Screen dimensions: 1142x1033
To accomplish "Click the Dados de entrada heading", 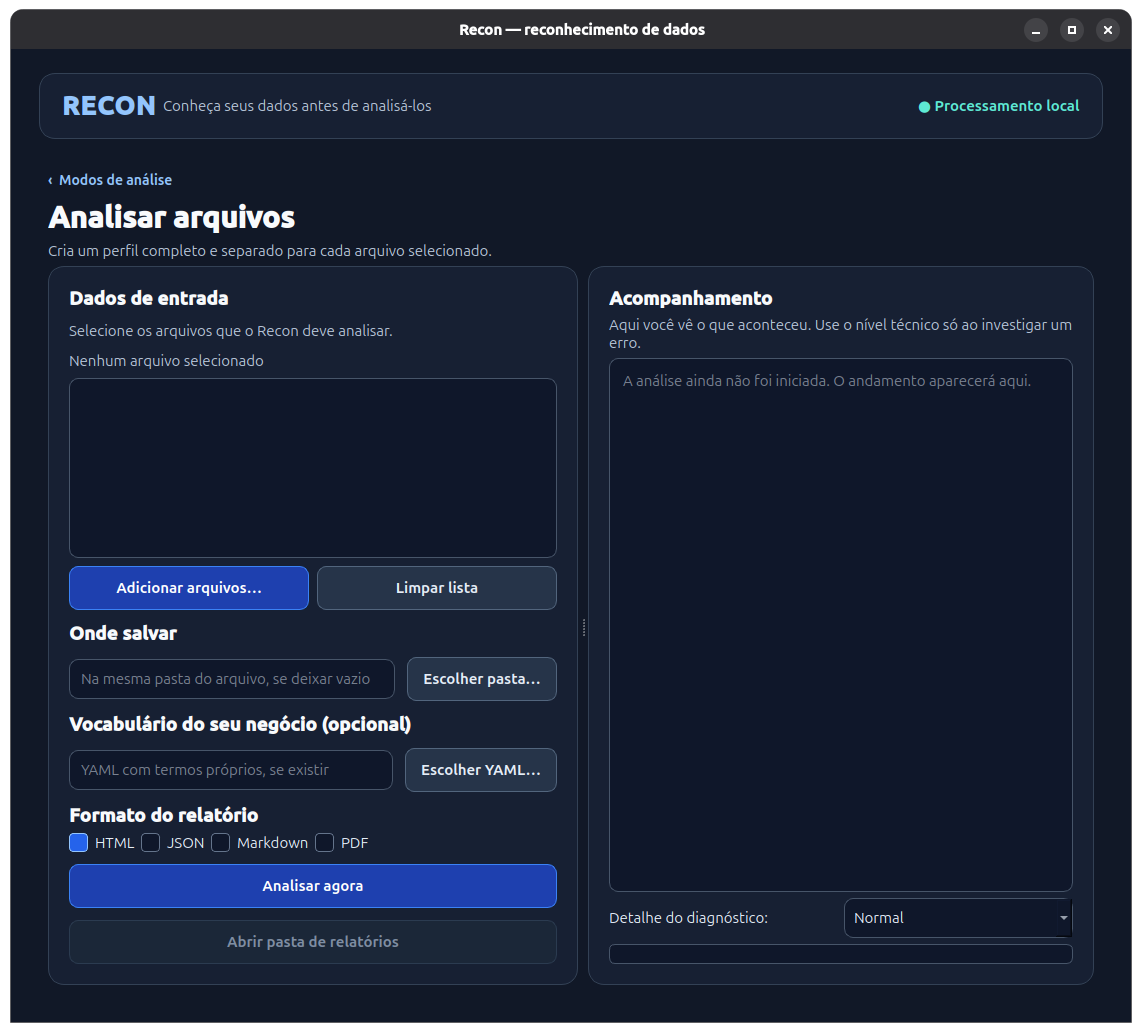I will 149,299.
